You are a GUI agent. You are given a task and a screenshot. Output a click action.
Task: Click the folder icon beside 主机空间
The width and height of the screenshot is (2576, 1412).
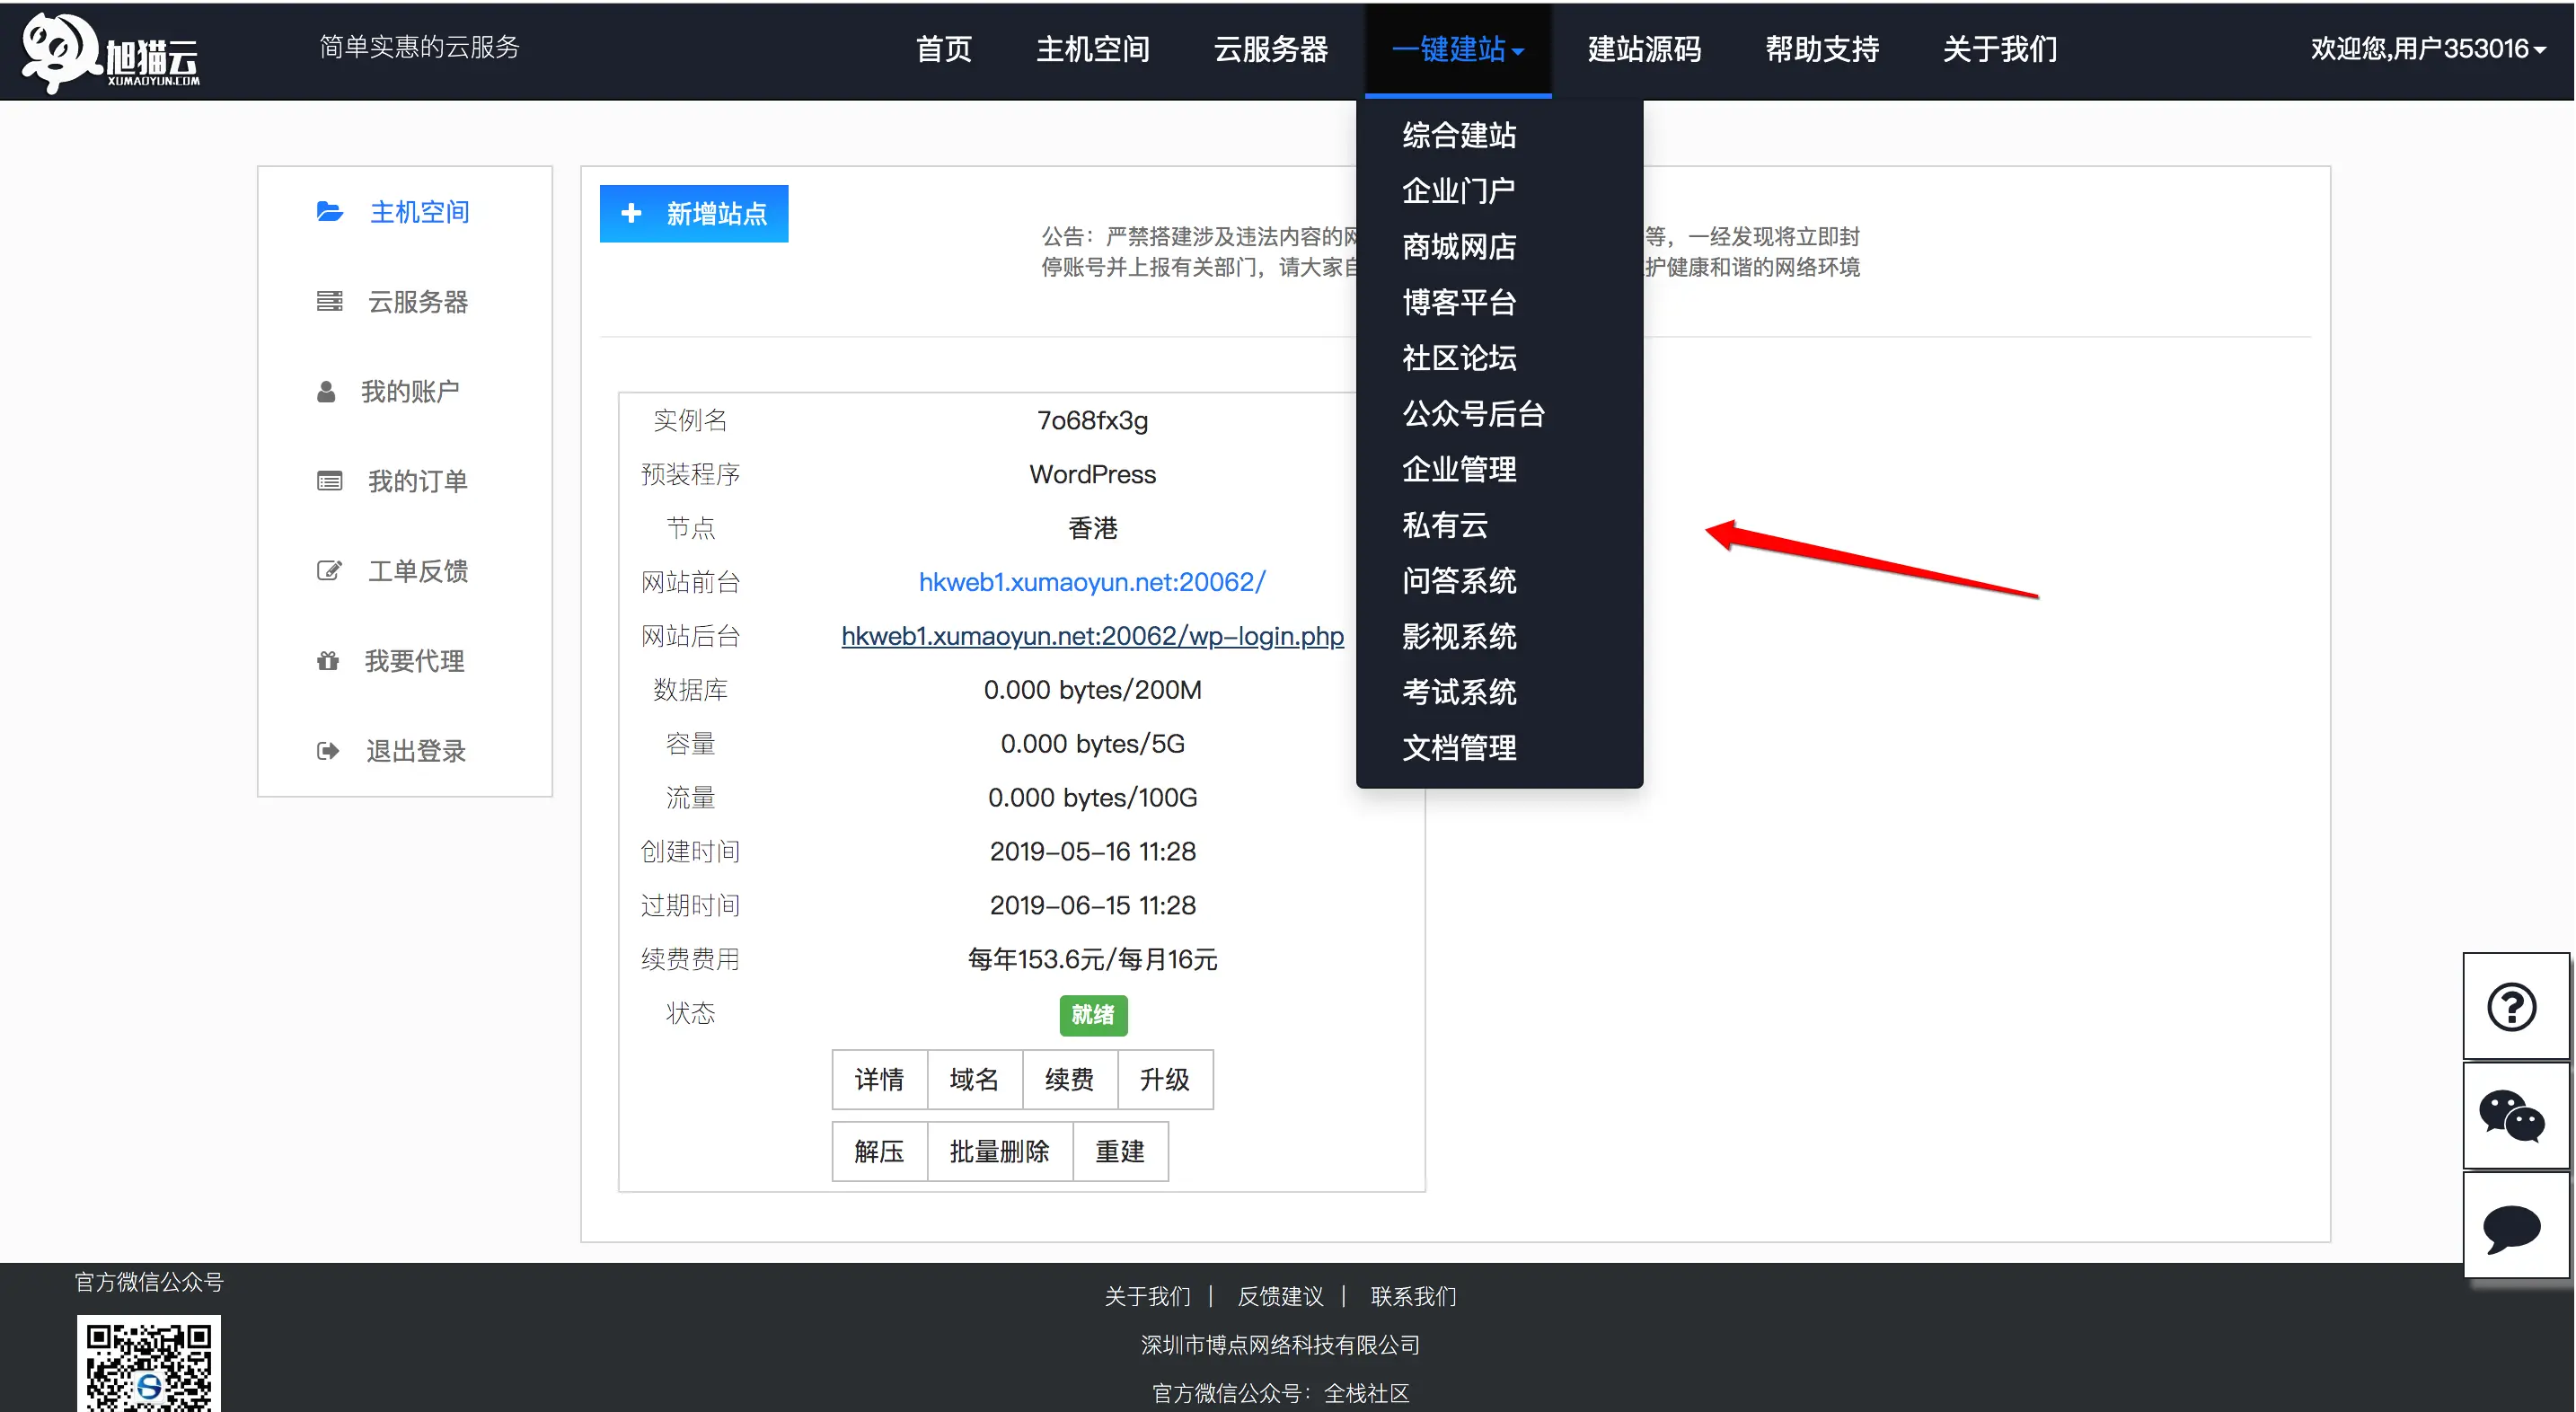tap(329, 212)
